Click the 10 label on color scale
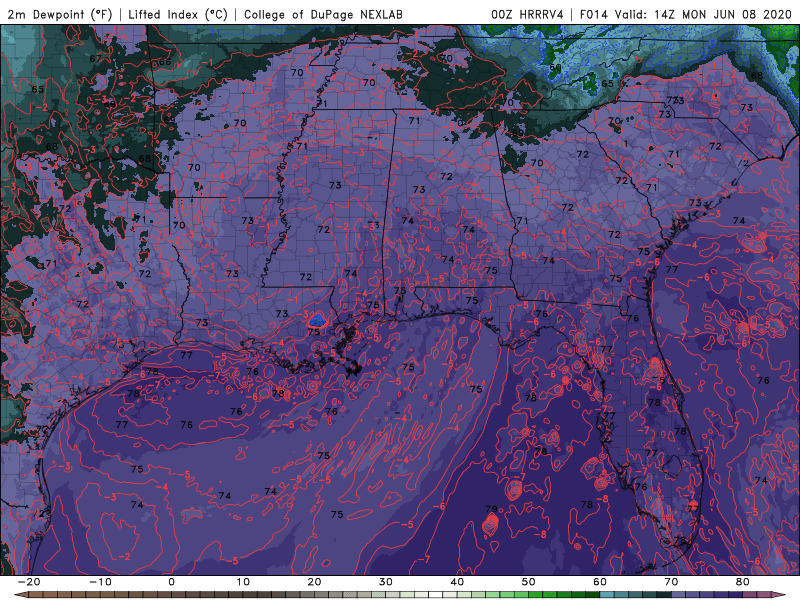The image size is (800, 600). pyautogui.click(x=243, y=582)
